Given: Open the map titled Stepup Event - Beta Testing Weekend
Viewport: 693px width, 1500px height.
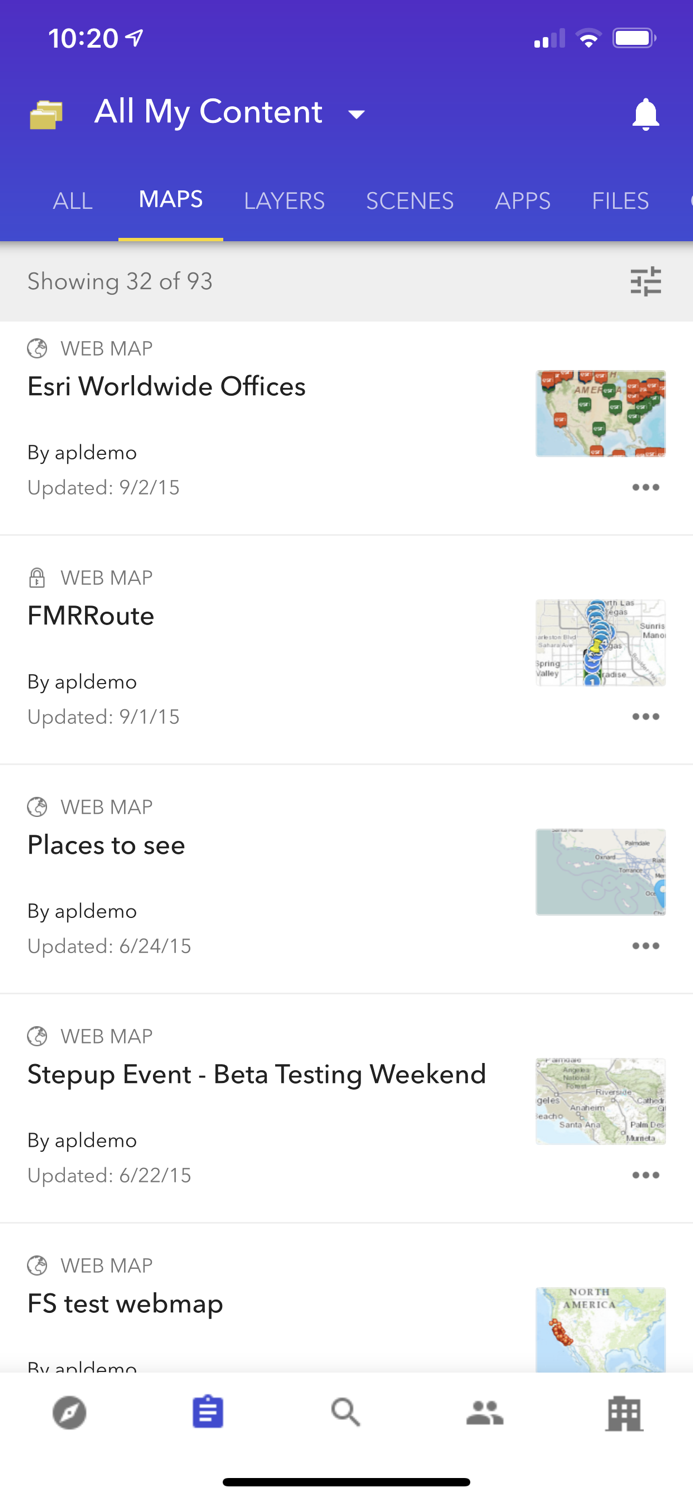Looking at the screenshot, I should (256, 1074).
